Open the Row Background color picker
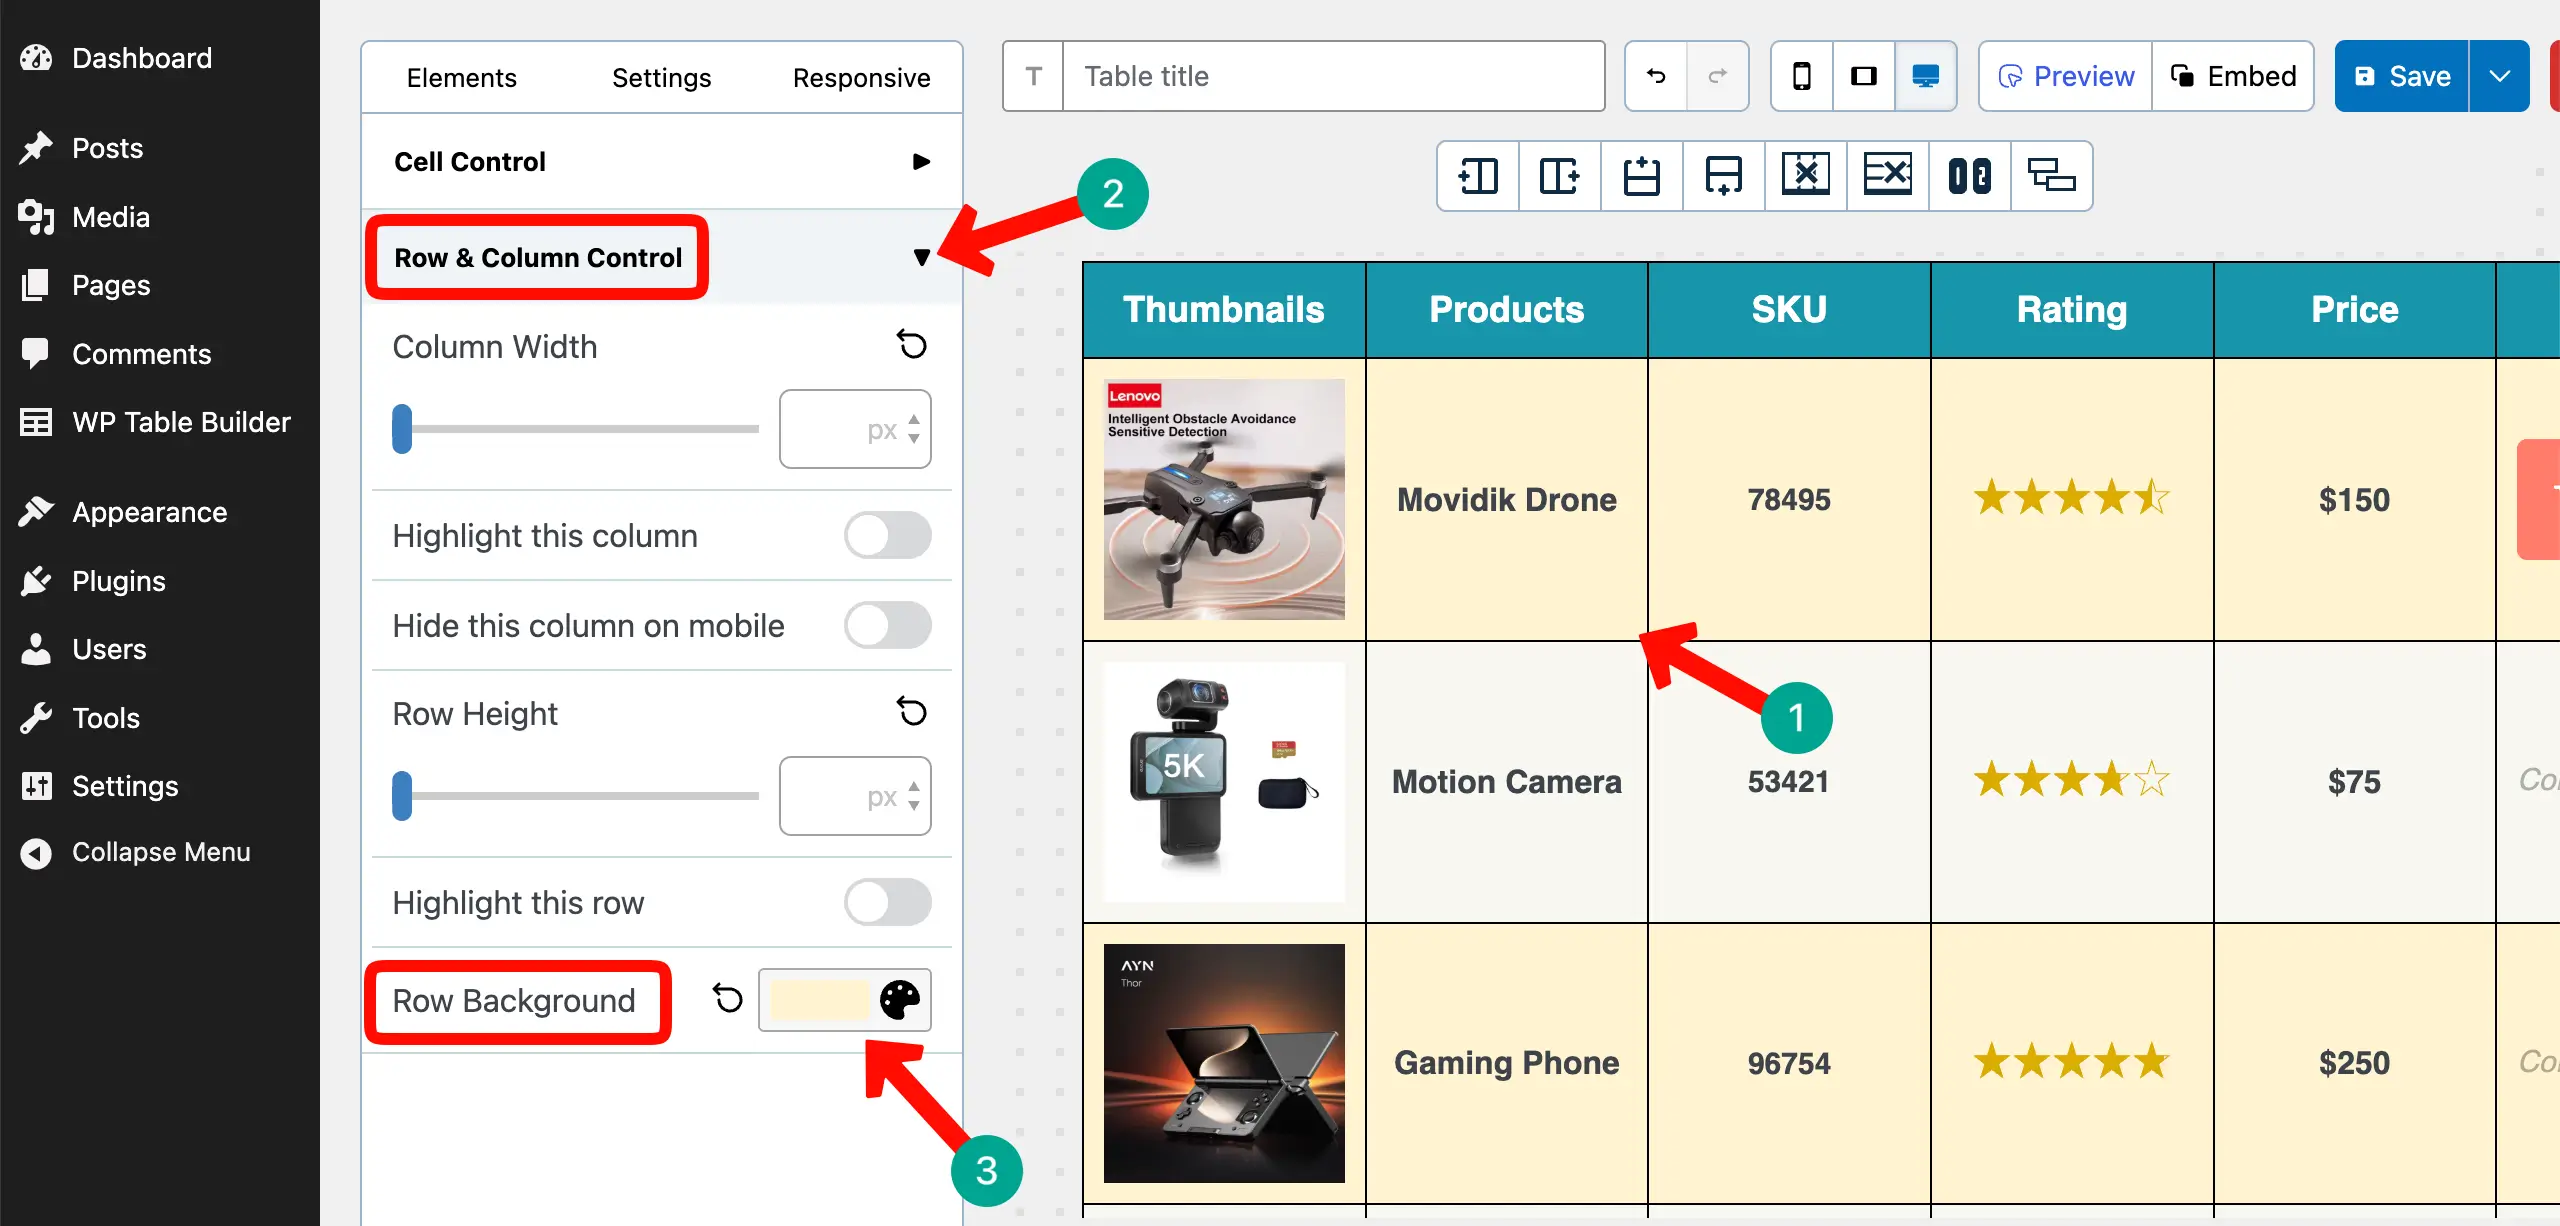Viewport: 2560px width, 1226px height. click(899, 999)
